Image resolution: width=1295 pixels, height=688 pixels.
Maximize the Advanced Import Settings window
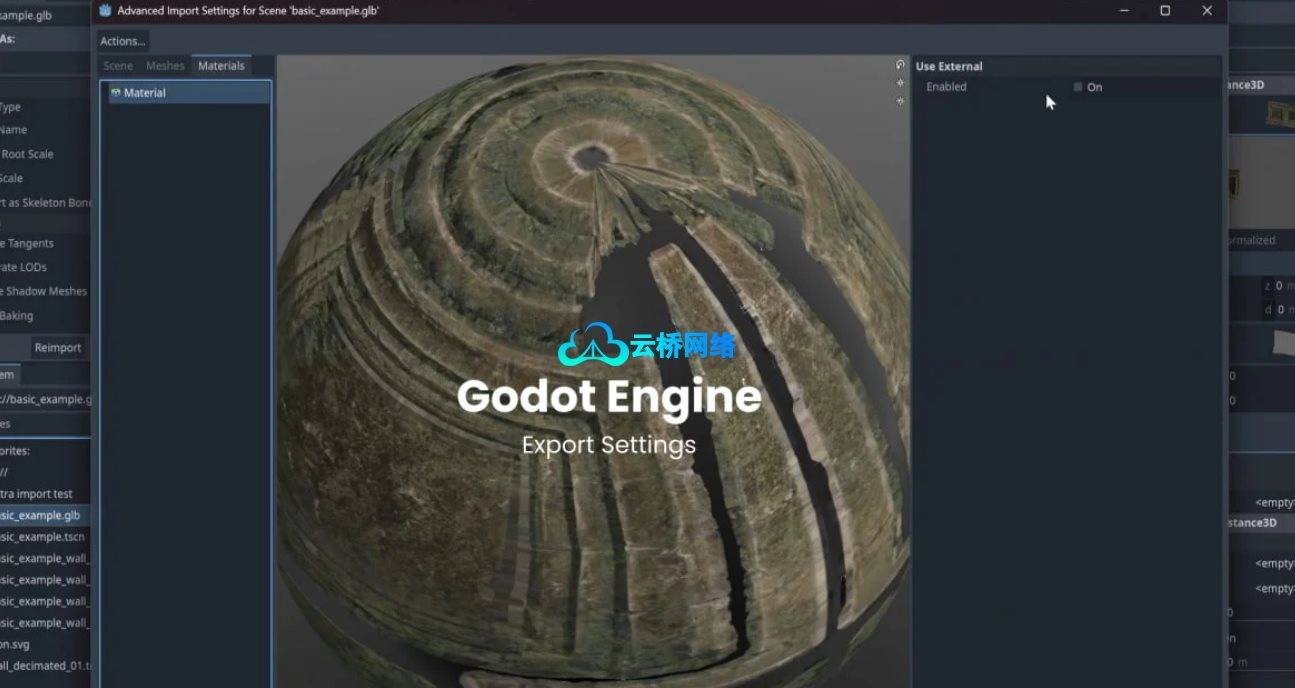1165,10
